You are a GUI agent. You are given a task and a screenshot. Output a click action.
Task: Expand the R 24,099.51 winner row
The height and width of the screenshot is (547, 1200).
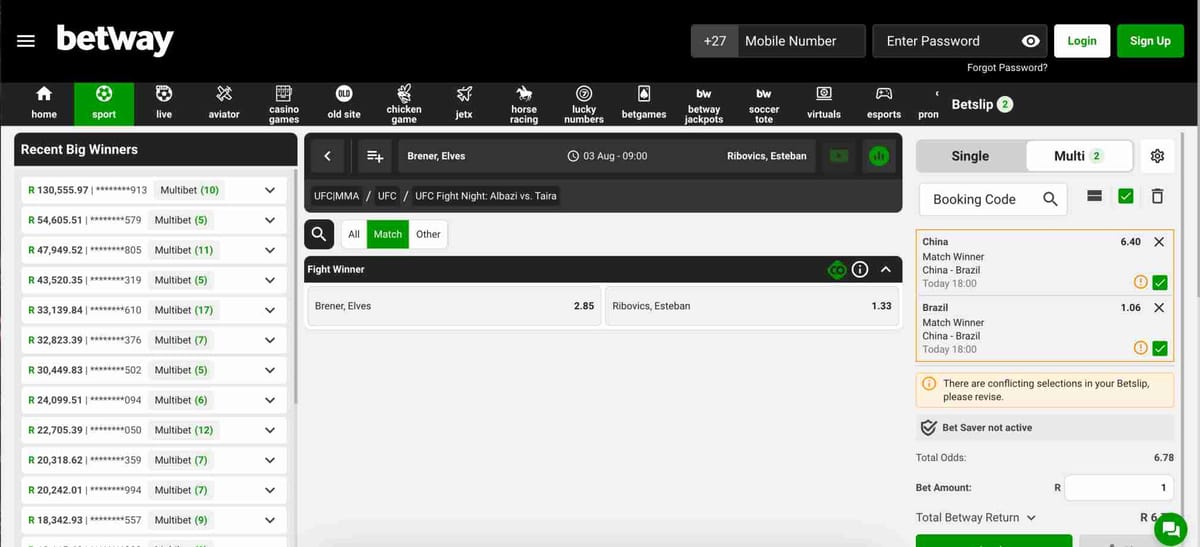[x=269, y=400]
